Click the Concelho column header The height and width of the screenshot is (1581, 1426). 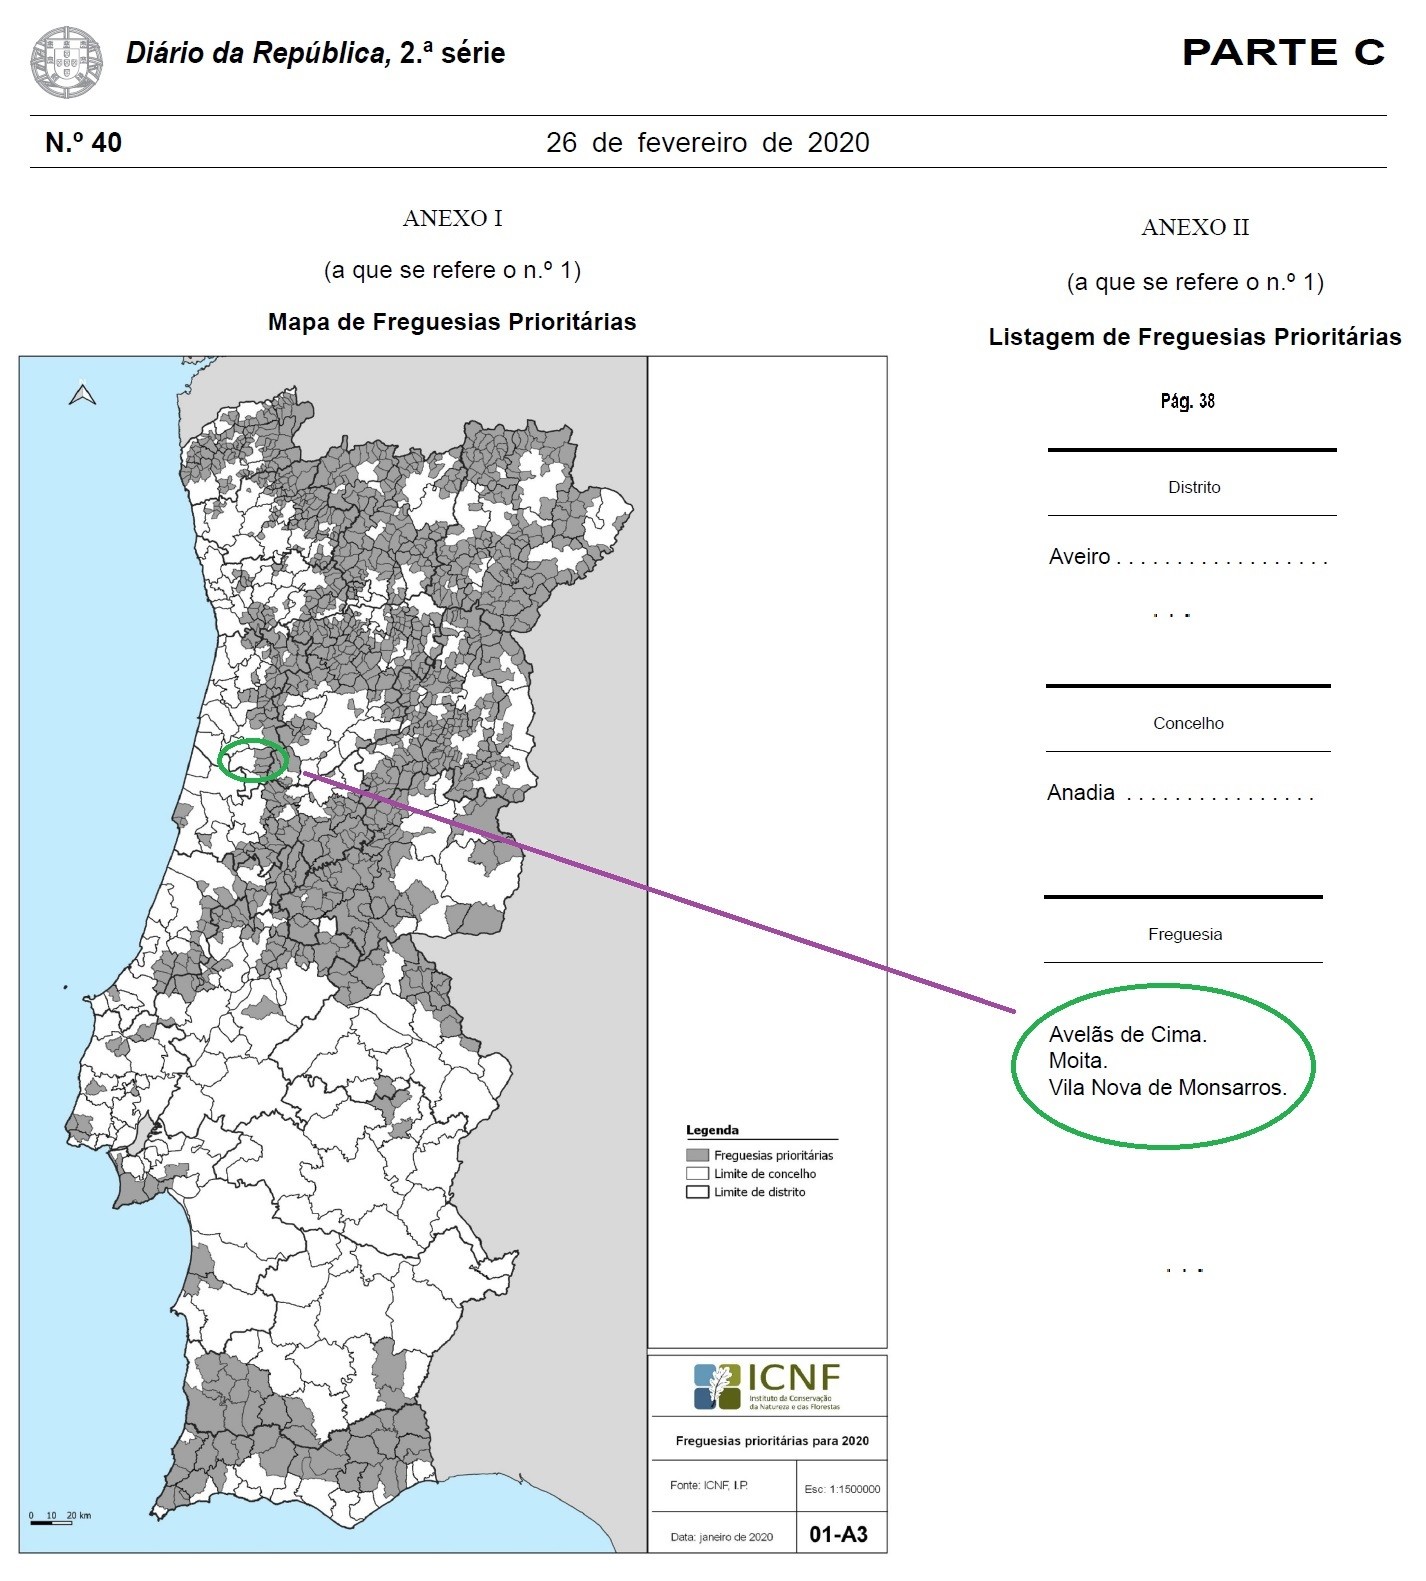tap(1188, 724)
